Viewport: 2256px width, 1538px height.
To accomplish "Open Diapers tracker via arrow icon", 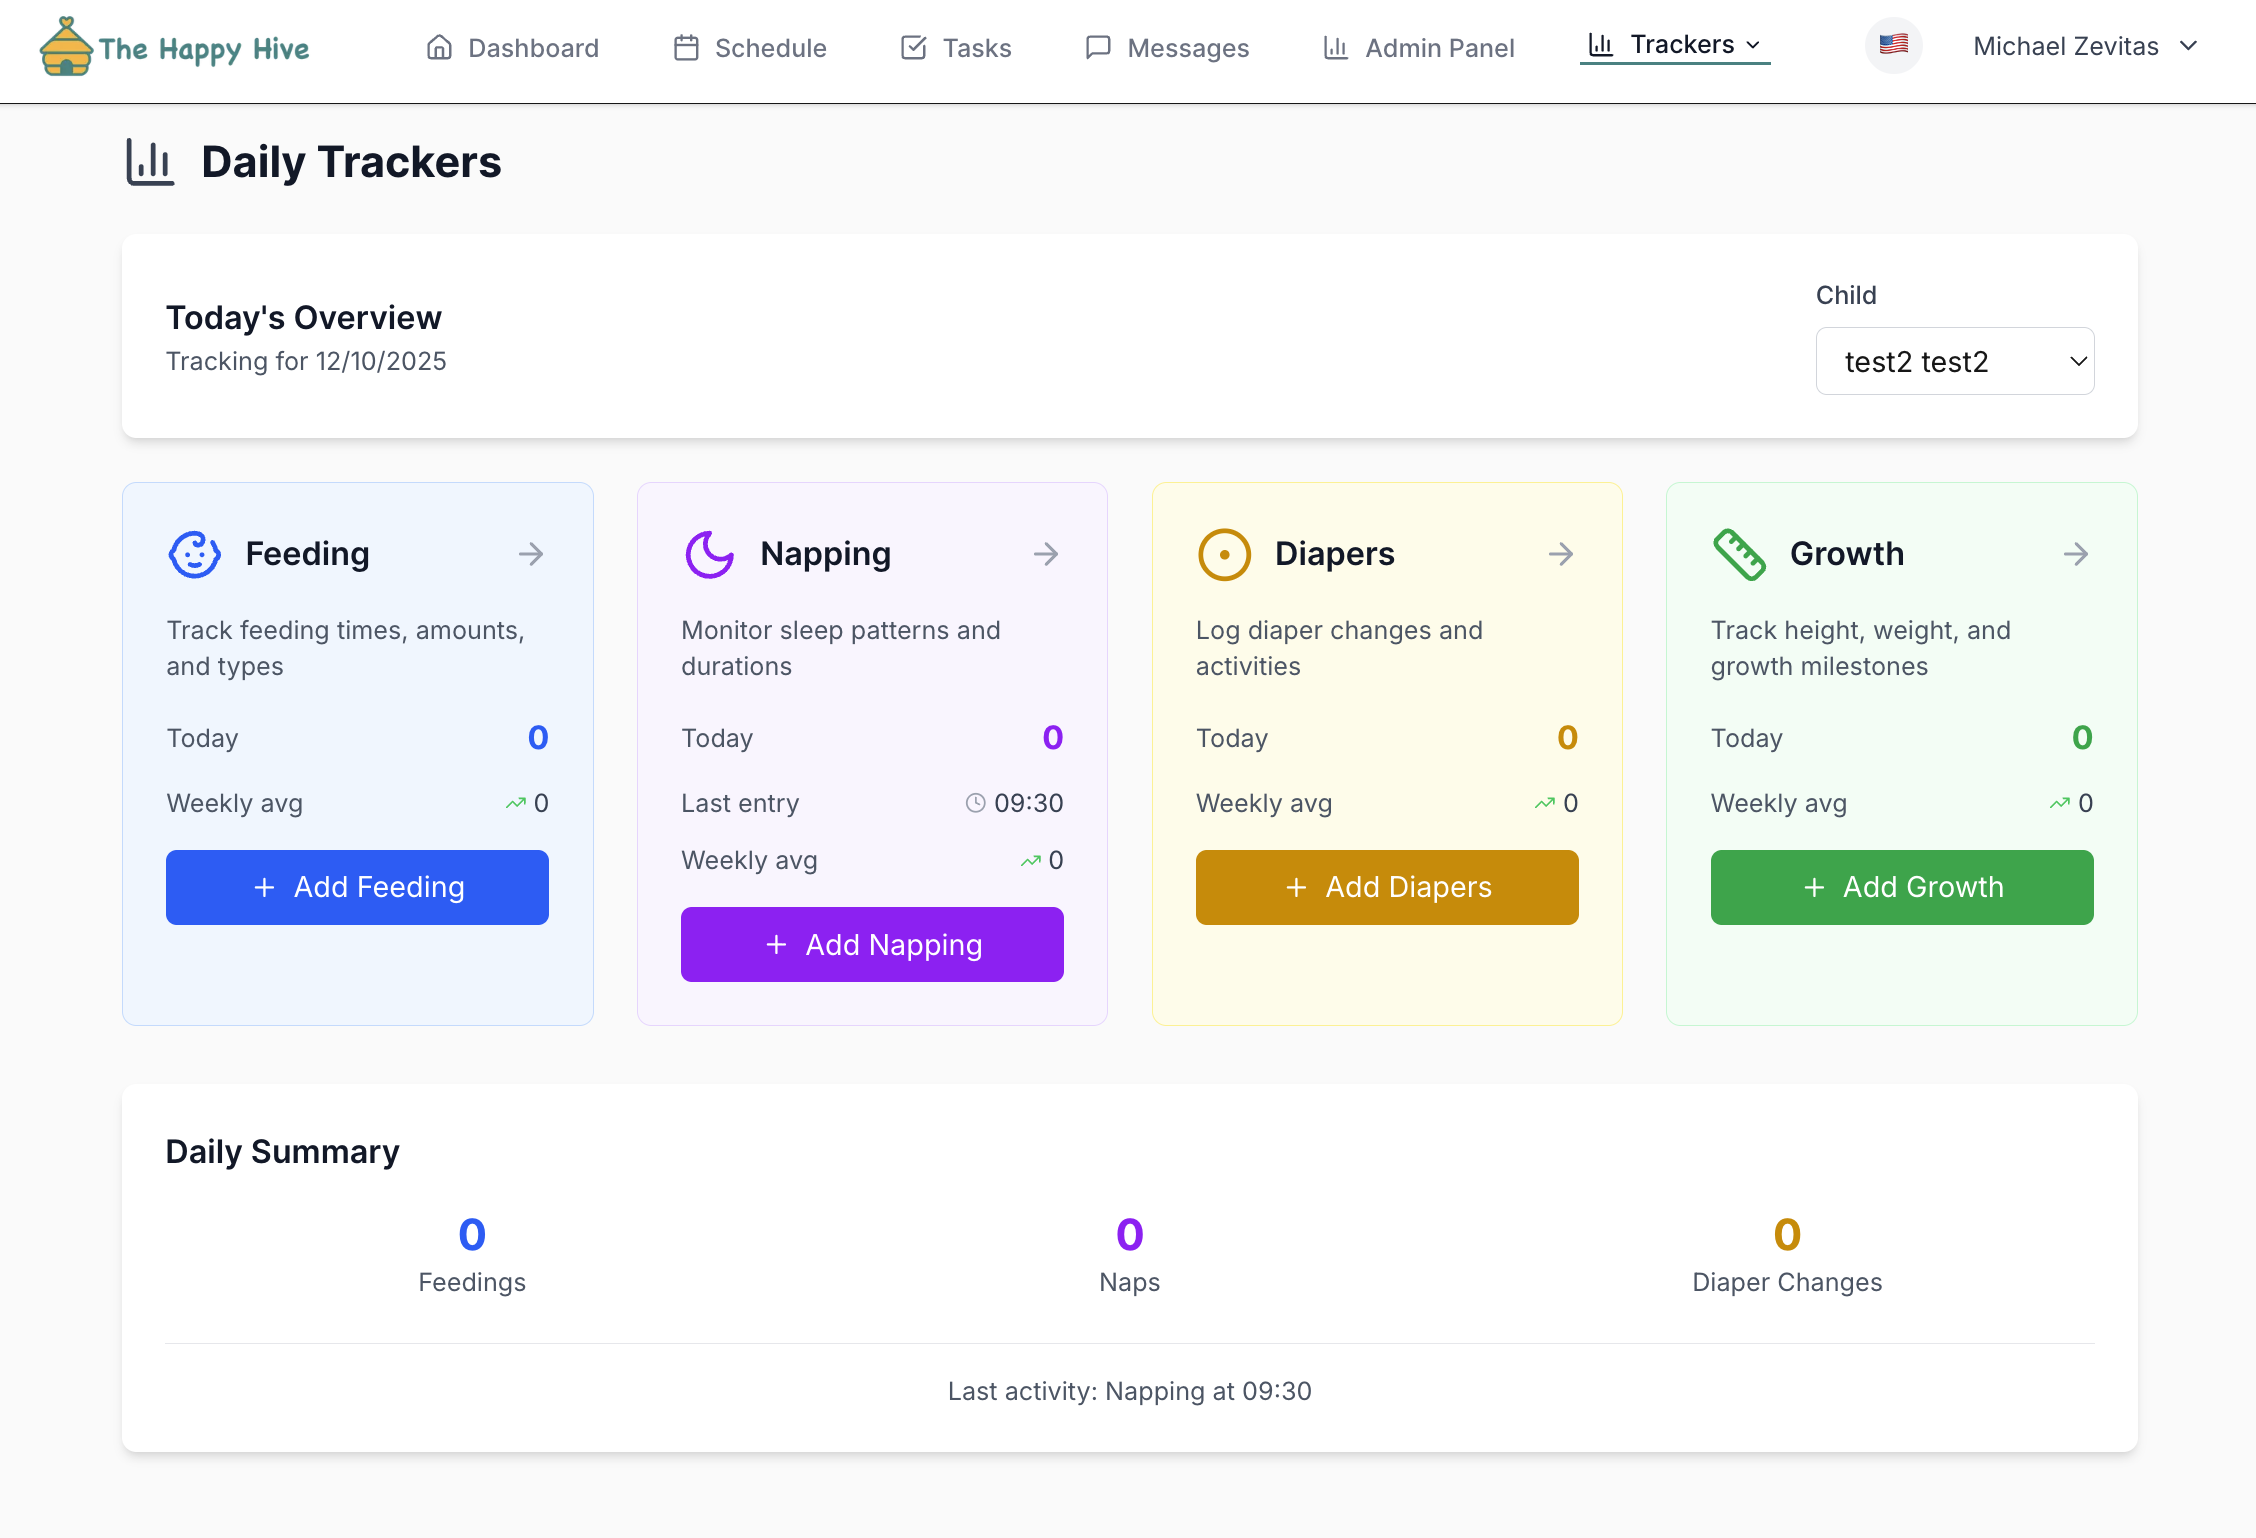I will click(x=1561, y=554).
